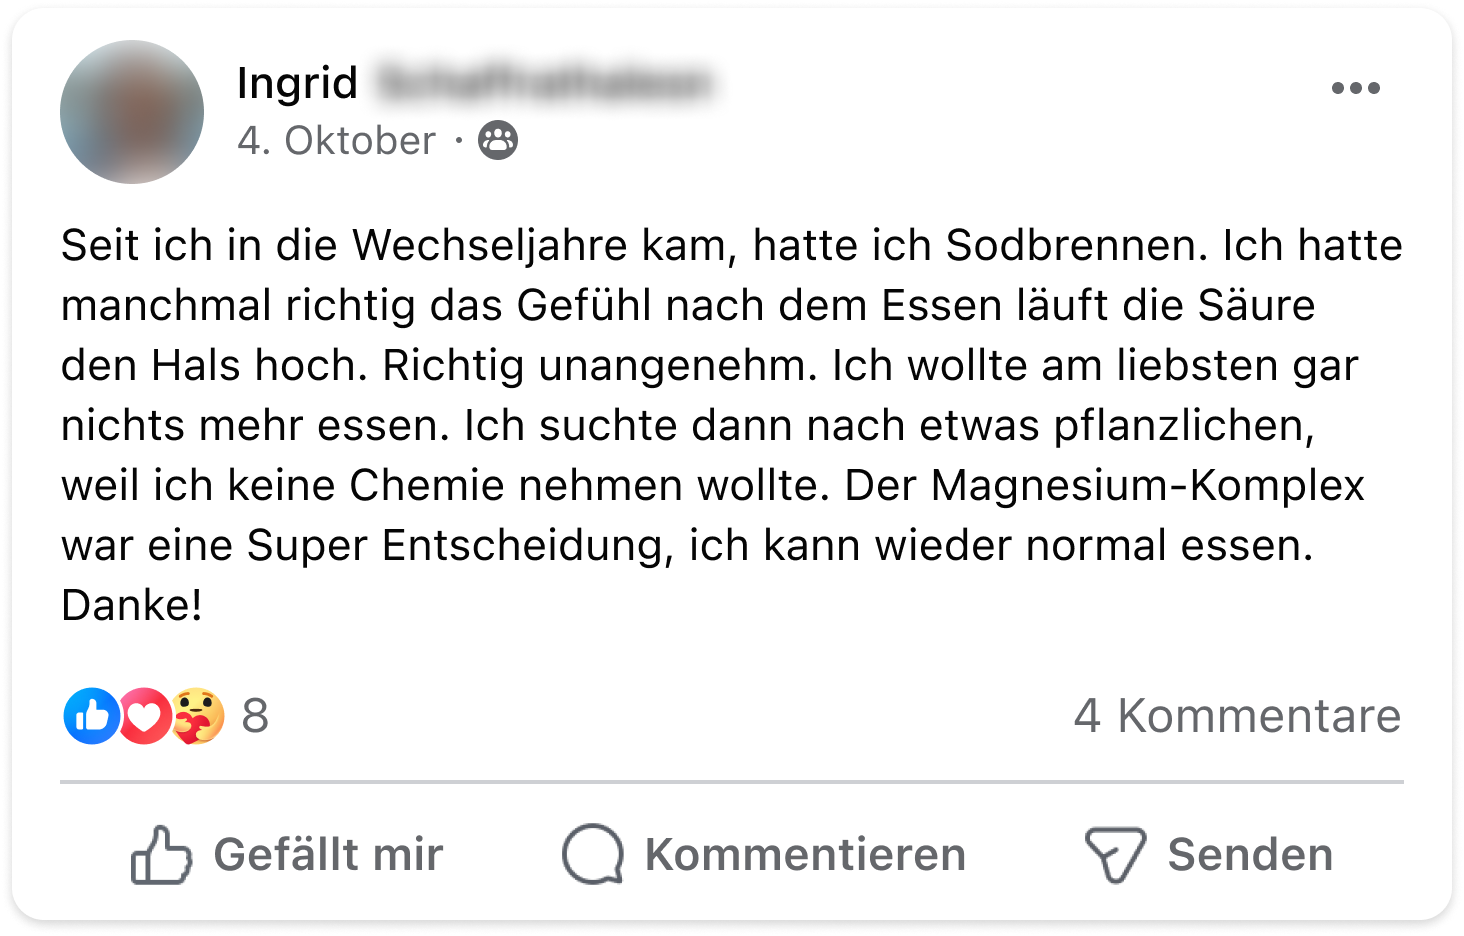Open Ingrid's blurred profile picture
Viewport: 1464px width, 936px height.
(x=132, y=112)
